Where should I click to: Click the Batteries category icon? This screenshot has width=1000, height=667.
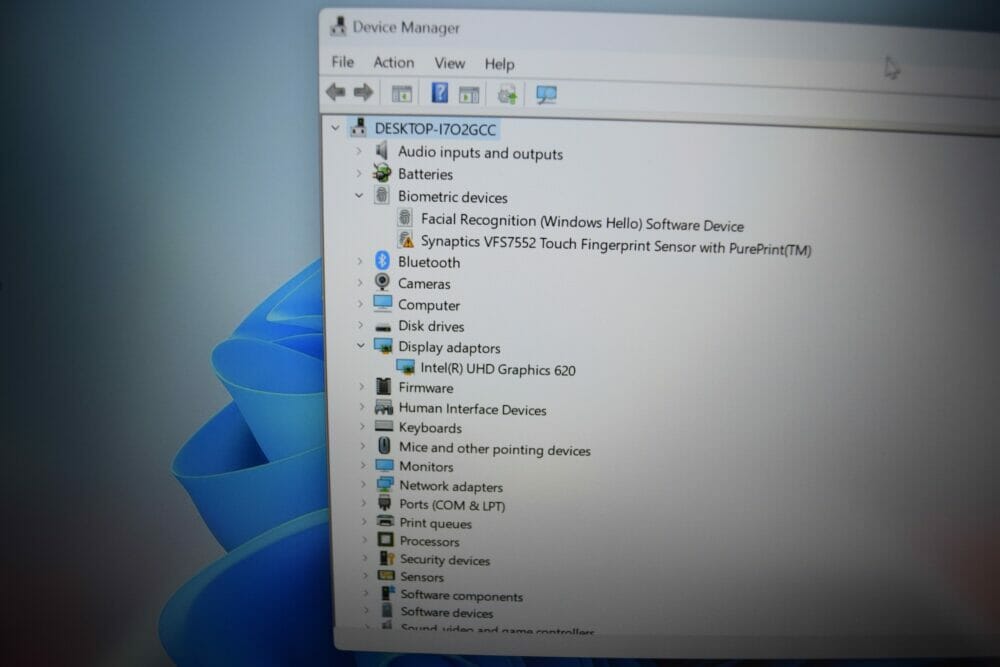point(382,173)
